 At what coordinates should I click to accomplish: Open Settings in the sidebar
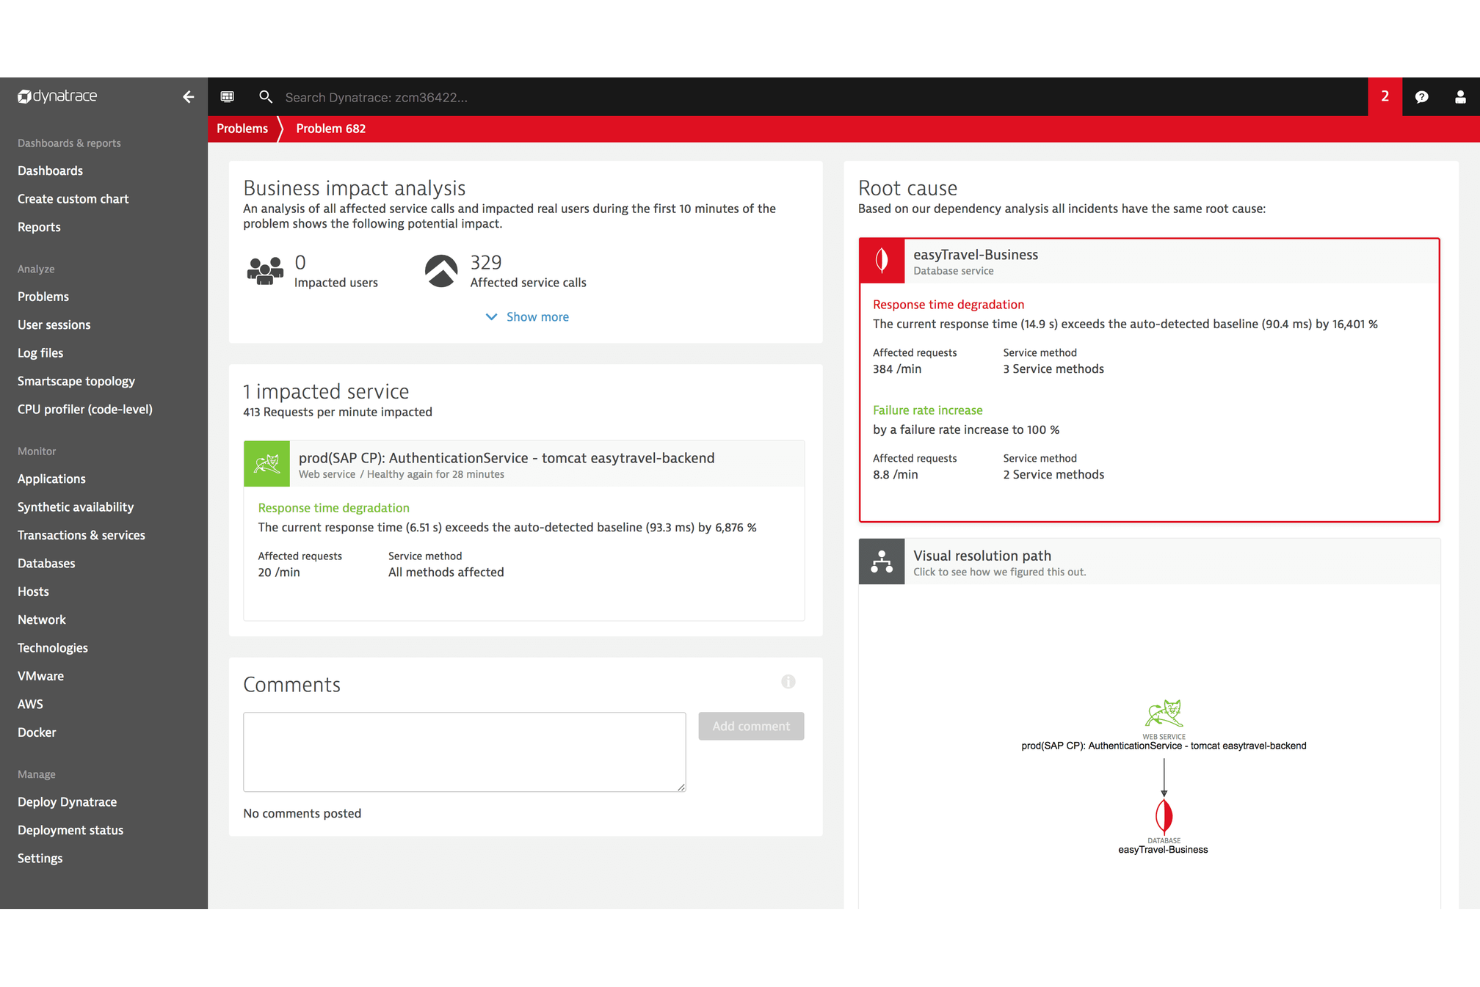(x=40, y=858)
